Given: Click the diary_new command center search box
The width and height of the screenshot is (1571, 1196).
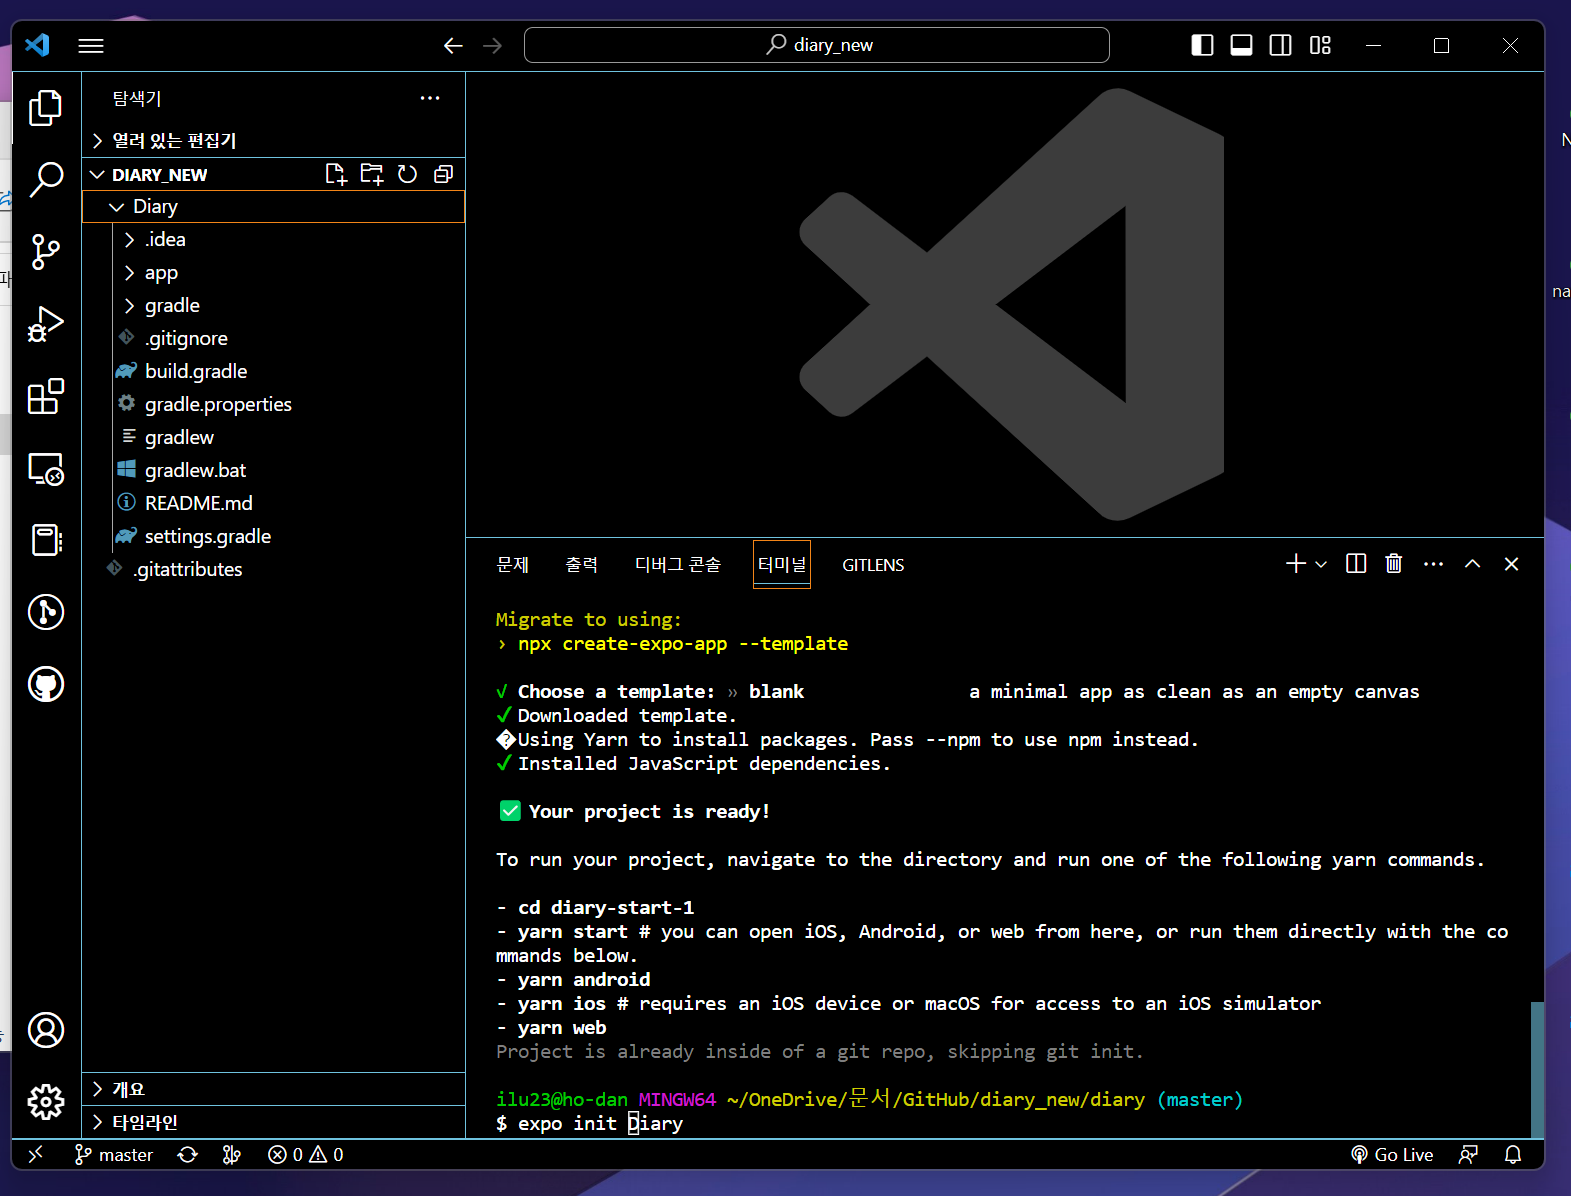Looking at the screenshot, I should [817, 45].
